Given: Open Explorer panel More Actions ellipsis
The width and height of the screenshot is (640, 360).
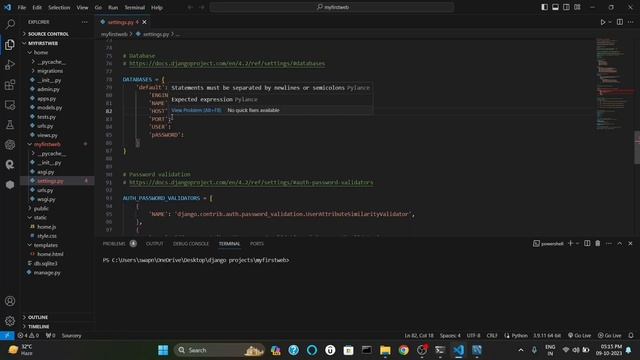Looking at the screenshot, I should point(84,22).
